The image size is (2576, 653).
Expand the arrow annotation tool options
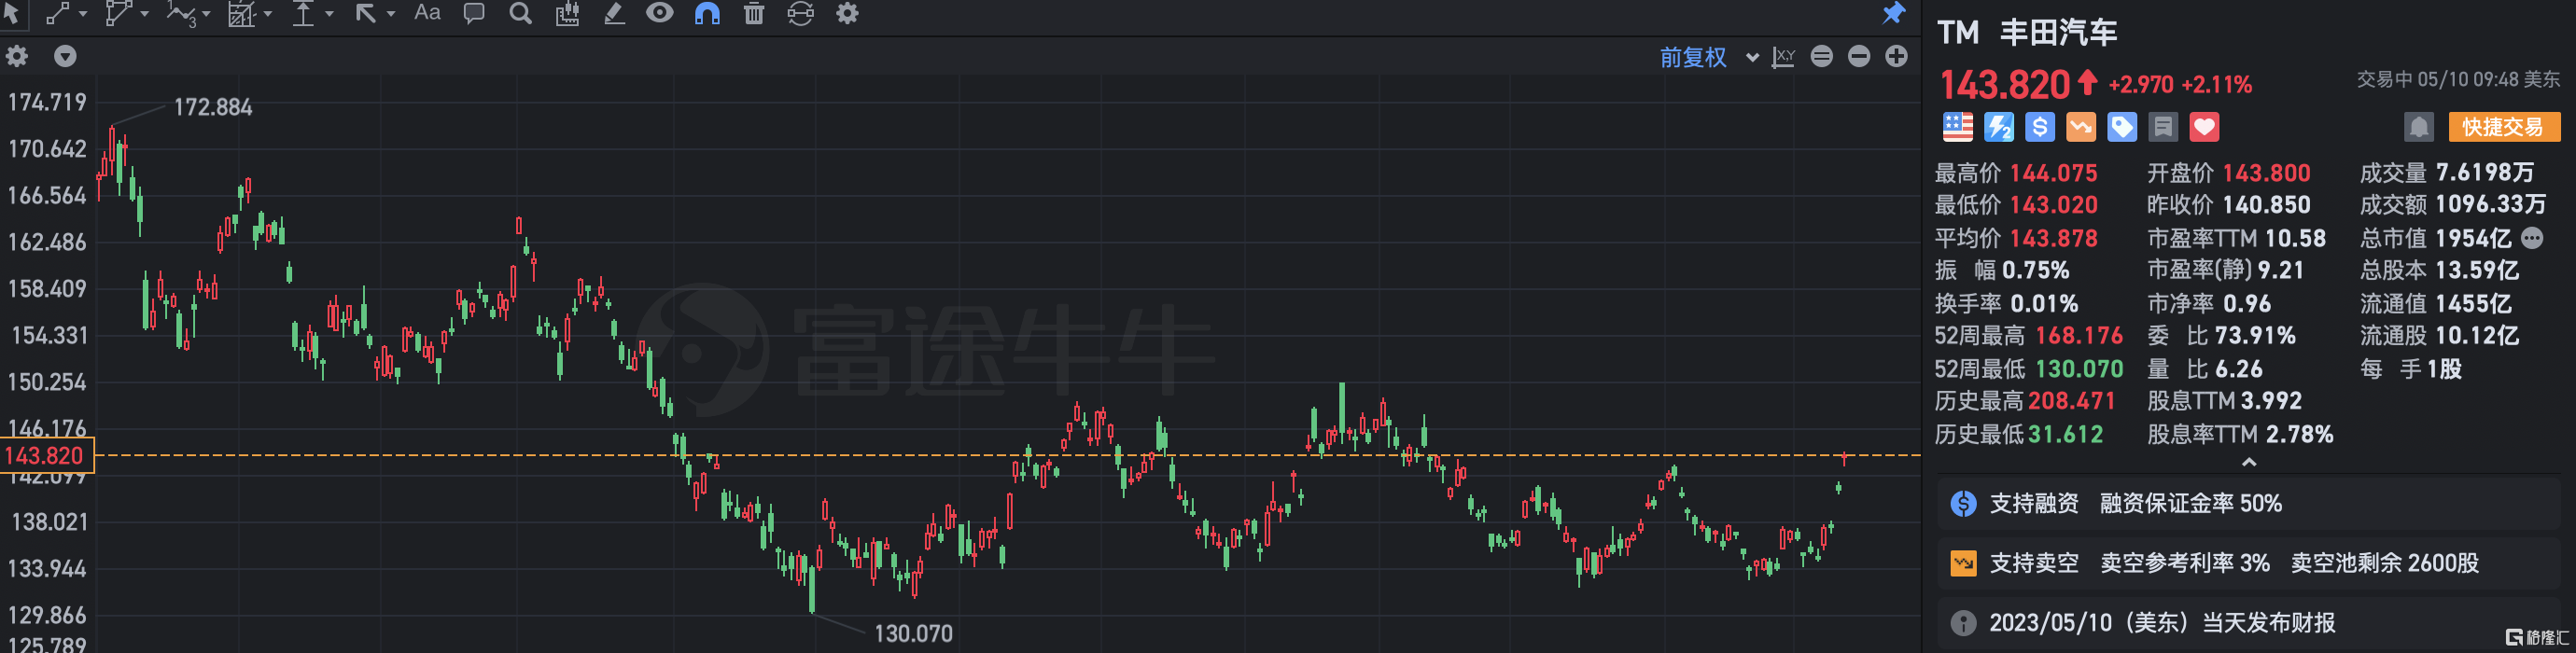click(391, 14)
